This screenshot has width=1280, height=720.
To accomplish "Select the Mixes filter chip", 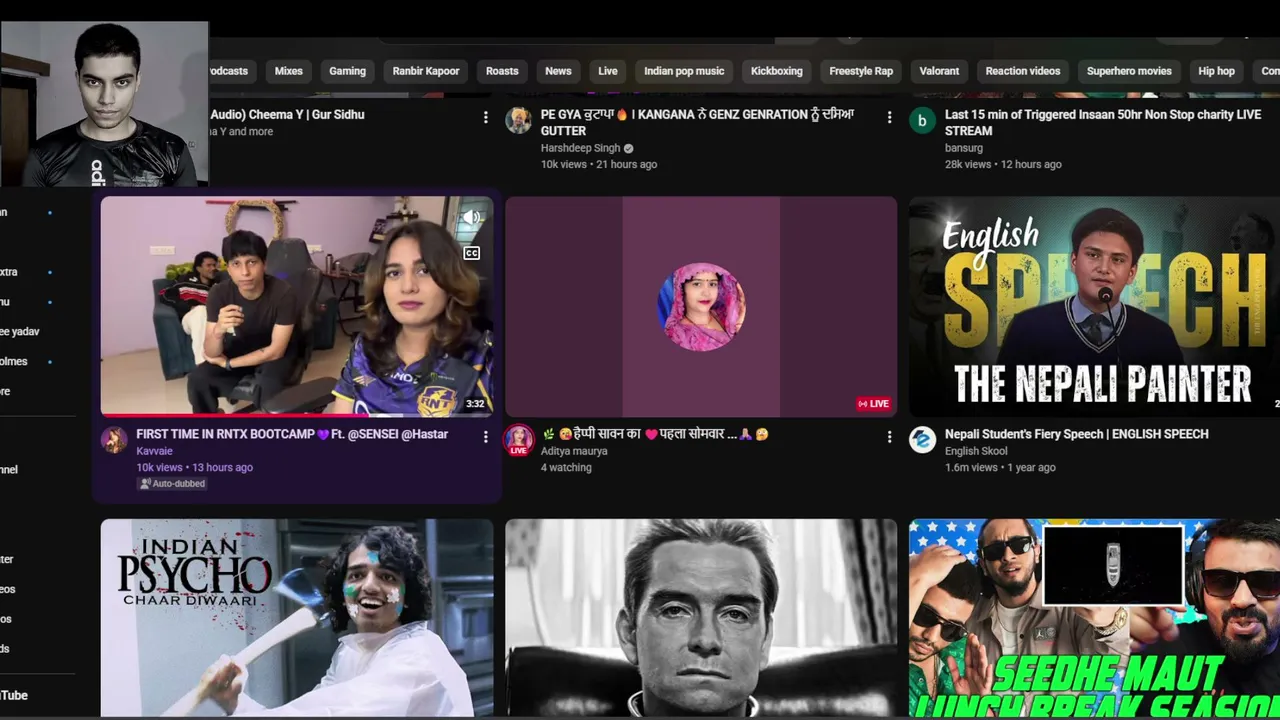I will click(289, 71).
